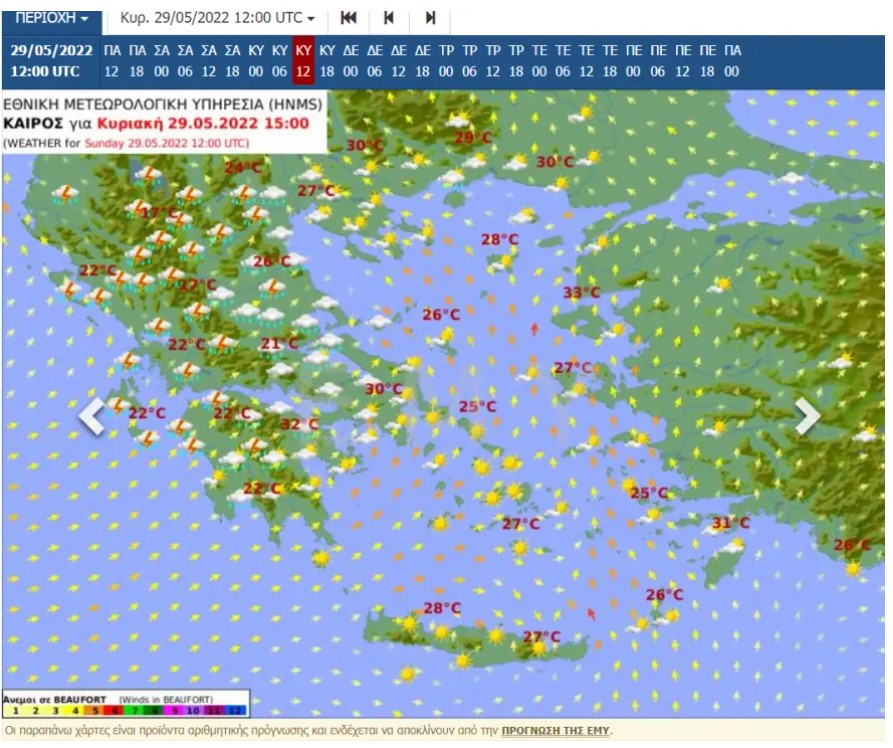893x748 pixels.
Task: Select the ΣΑ 00 time step
Action: point(161,61)
